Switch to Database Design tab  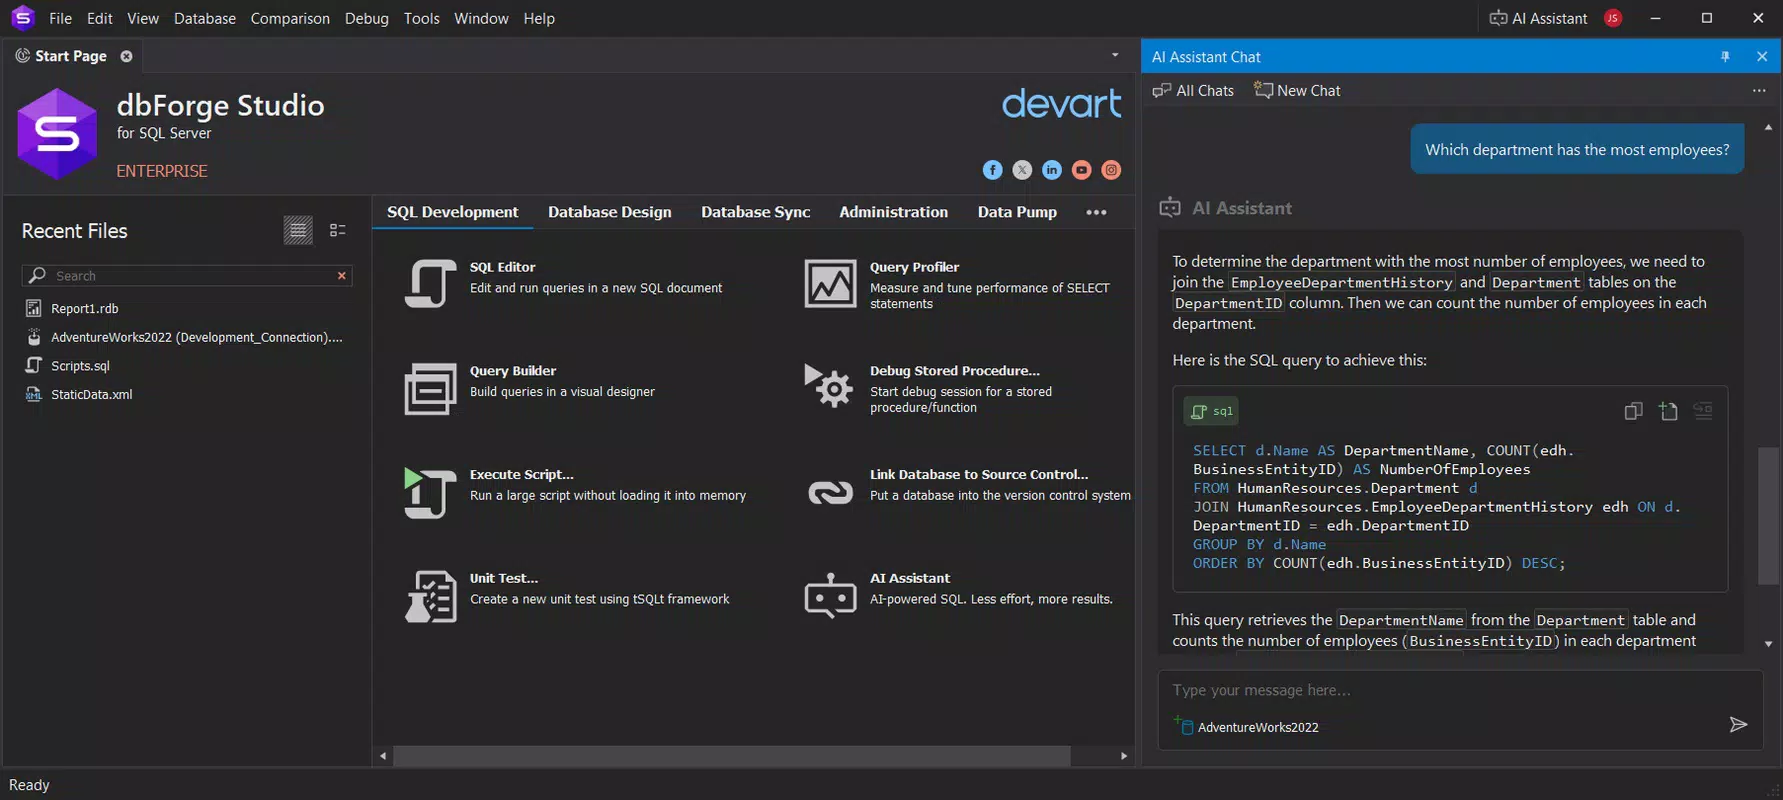coord(610,212)
